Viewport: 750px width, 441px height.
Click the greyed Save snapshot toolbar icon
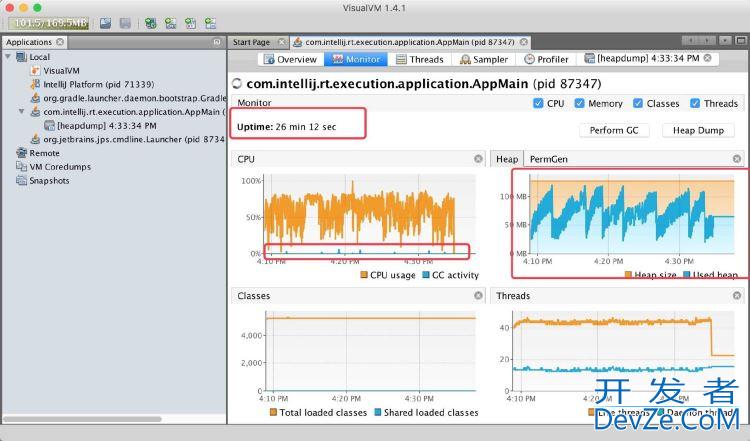click(125, 23)
